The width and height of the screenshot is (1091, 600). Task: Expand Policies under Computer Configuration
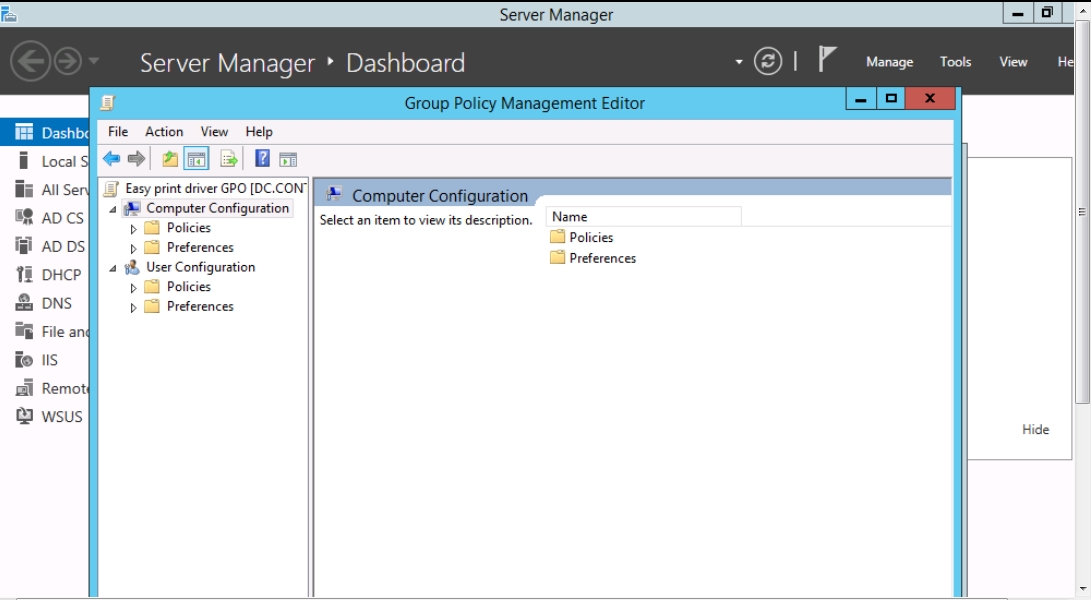click(x=134, y=229)
